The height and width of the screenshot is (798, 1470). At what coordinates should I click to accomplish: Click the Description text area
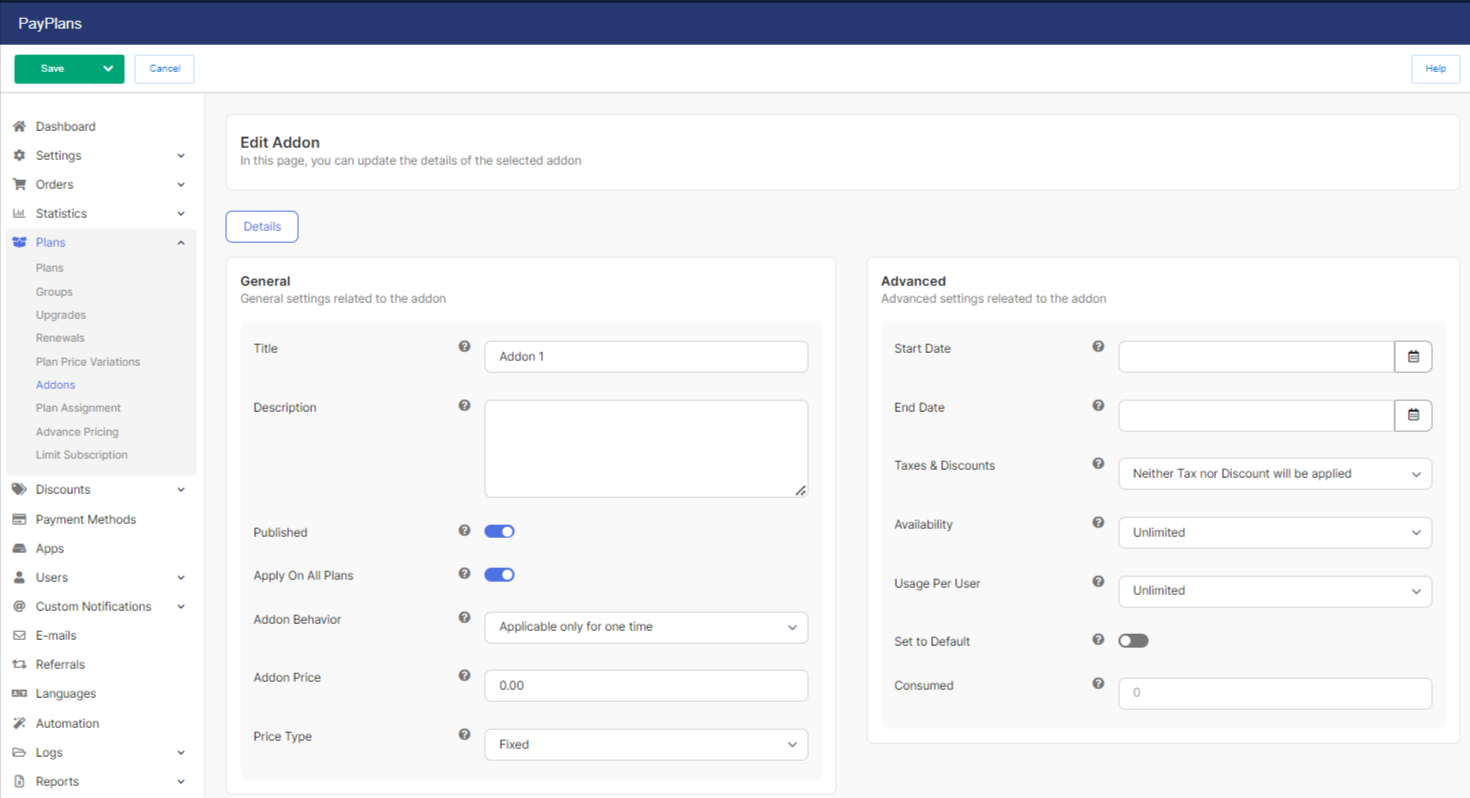coord(646,449)
